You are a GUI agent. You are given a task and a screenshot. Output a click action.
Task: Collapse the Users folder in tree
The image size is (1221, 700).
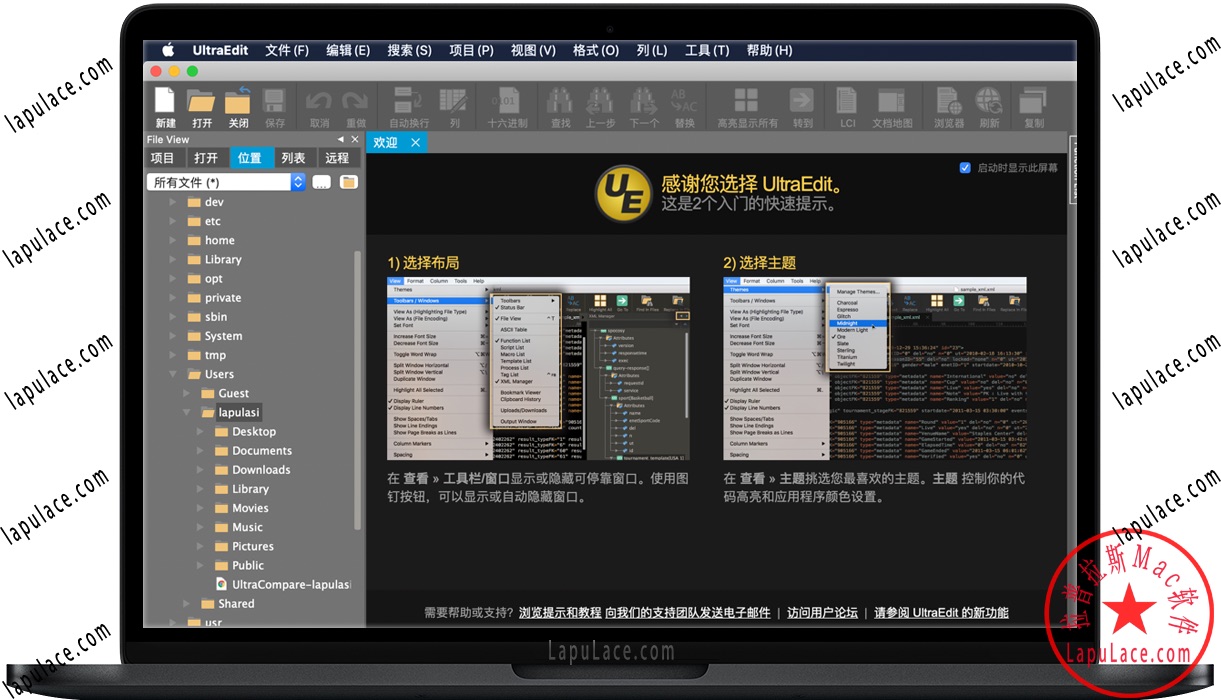click(173, 375)
